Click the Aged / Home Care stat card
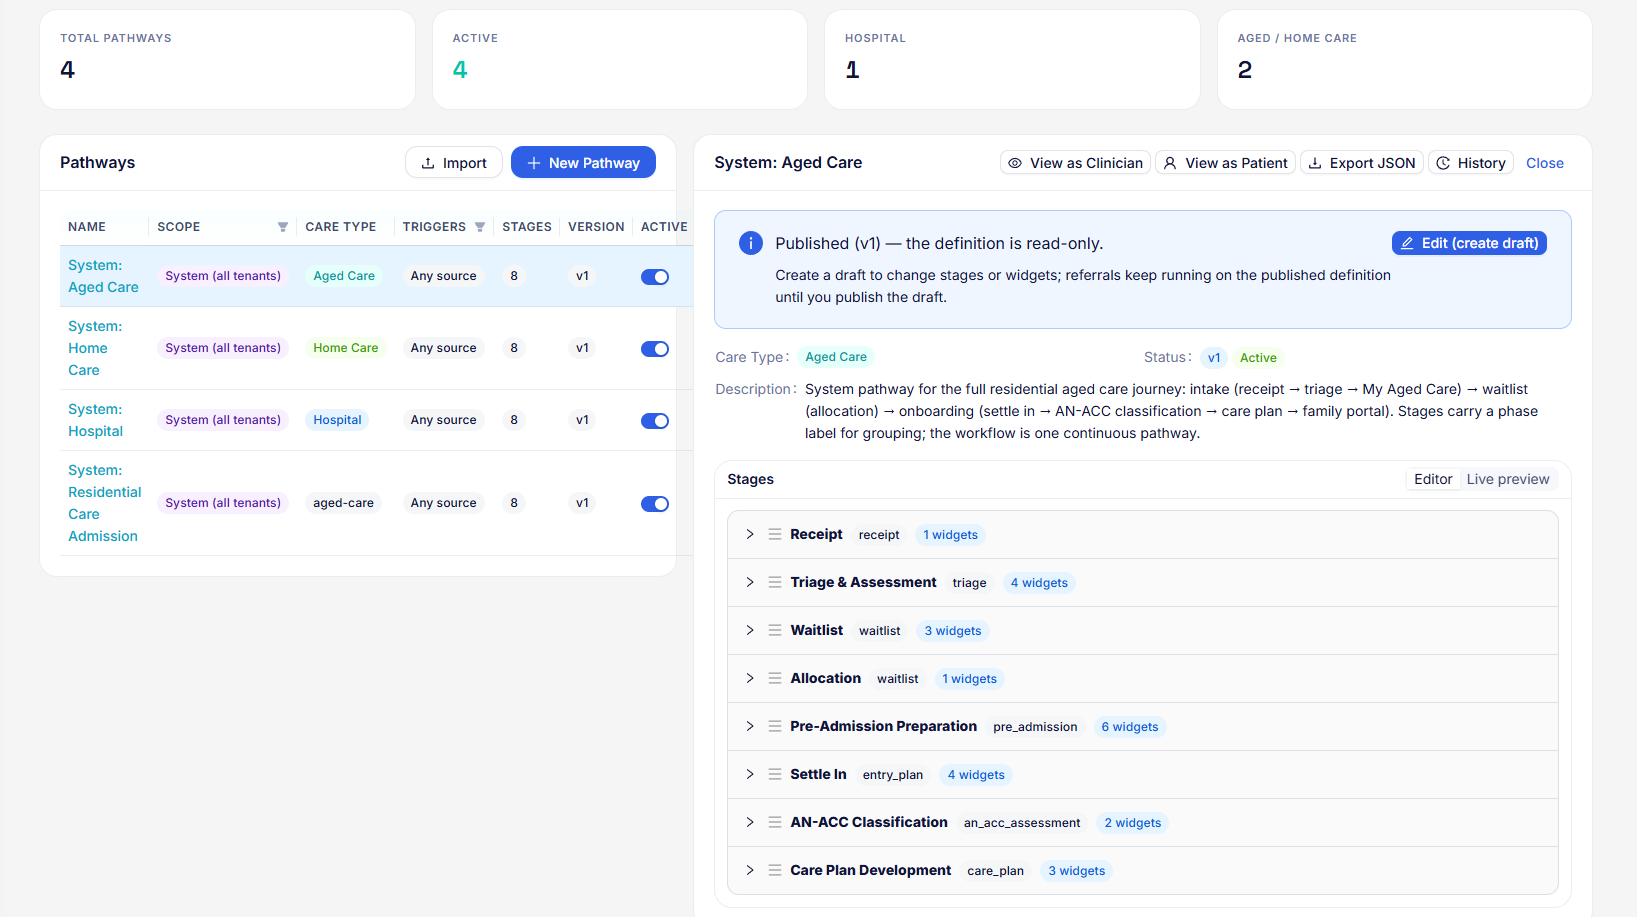 tap(1404, 59)
